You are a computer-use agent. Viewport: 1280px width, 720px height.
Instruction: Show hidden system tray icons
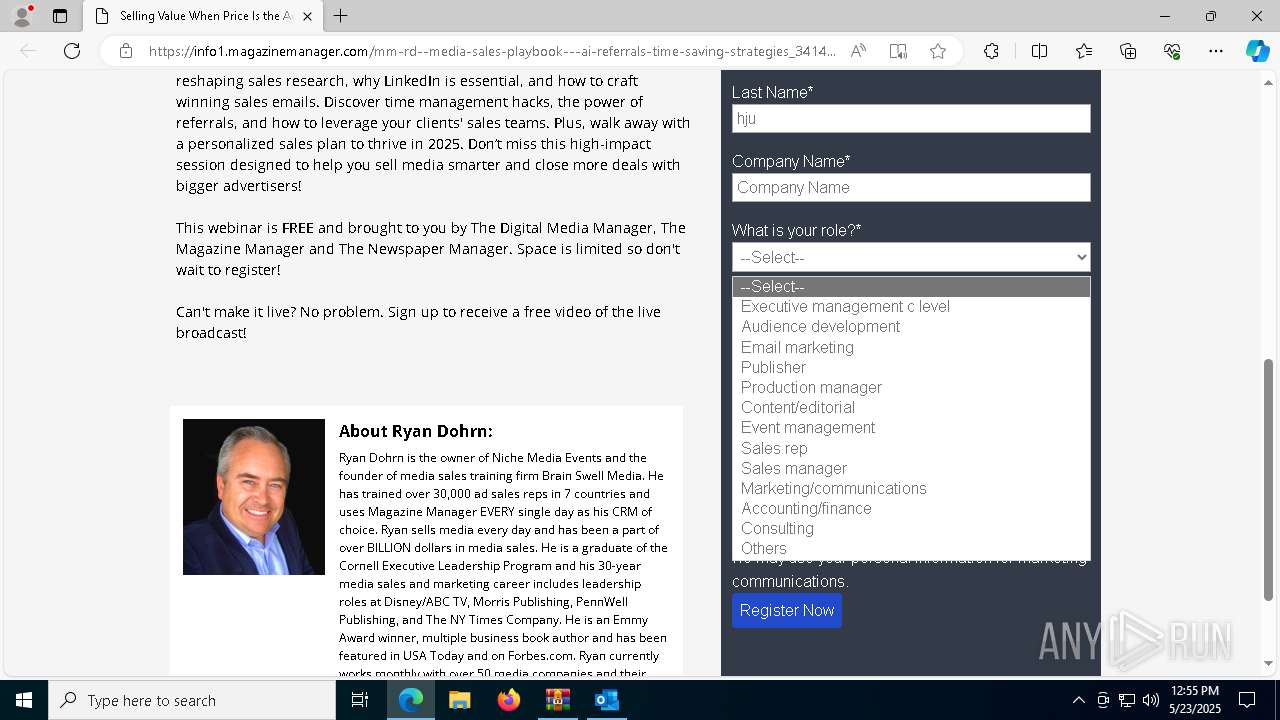click(x=1078, y=700)
